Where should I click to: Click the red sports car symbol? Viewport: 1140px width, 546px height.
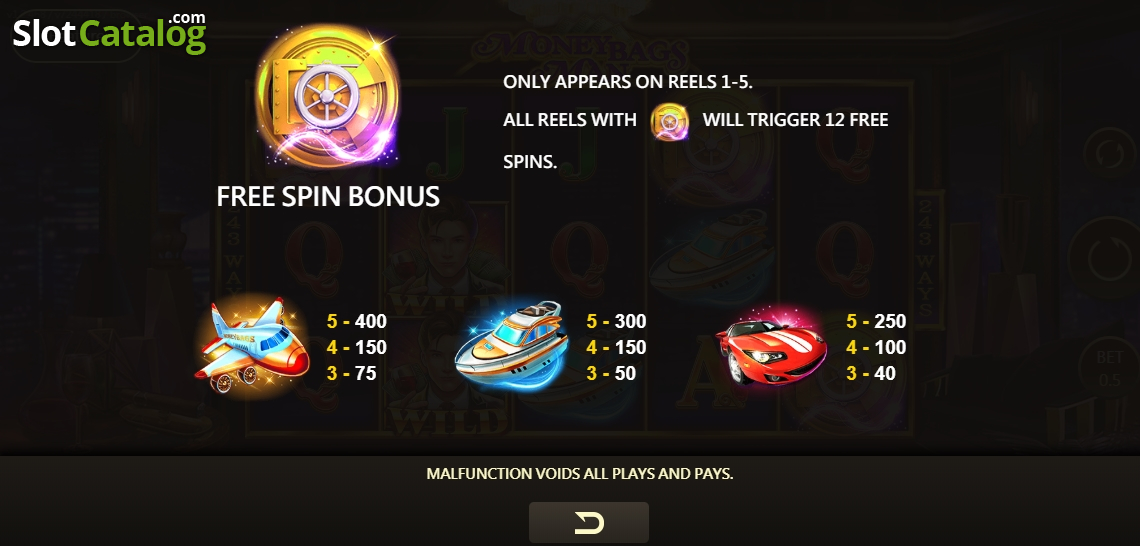(x=771, y=348)
